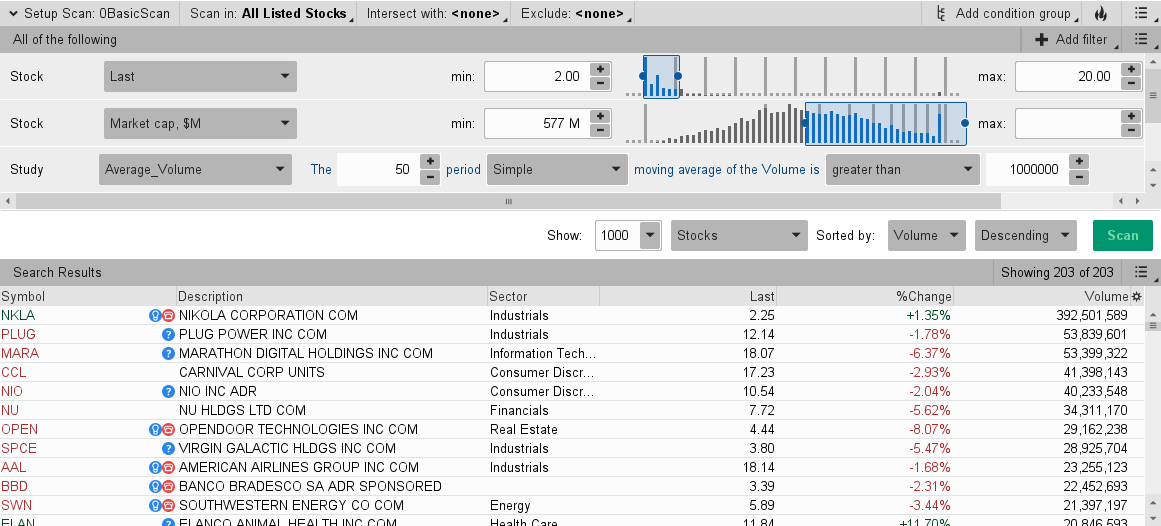
Task: Click the question mark icon in NIO row
Action: point(168,391)
